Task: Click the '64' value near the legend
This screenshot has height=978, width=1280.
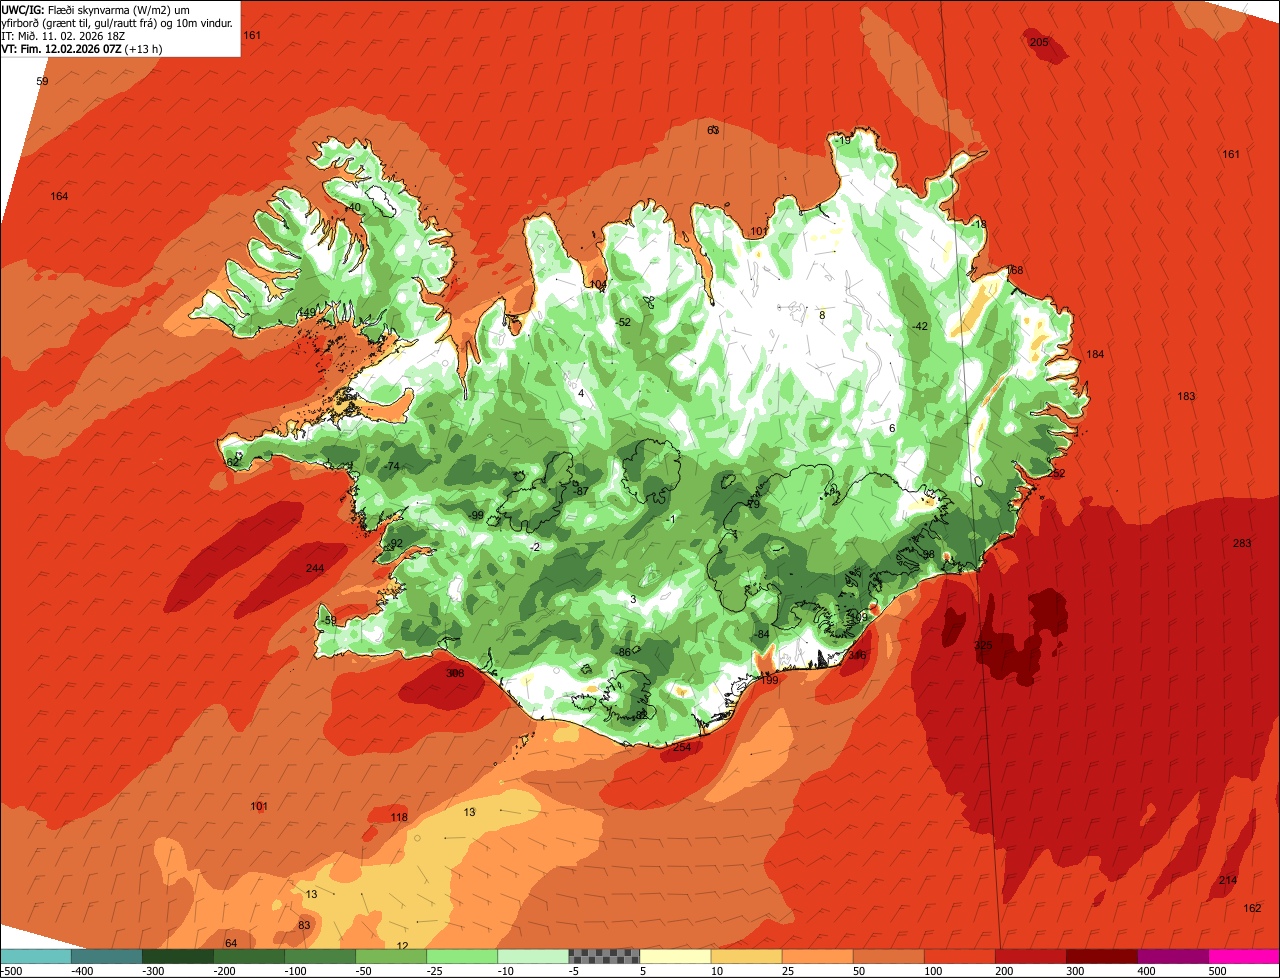Action: [231, 943]
